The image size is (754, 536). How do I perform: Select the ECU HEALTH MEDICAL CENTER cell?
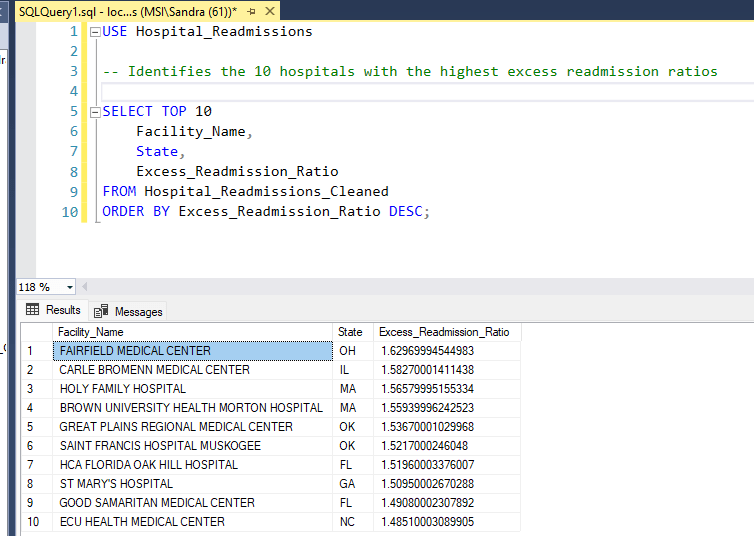(192, 522)
